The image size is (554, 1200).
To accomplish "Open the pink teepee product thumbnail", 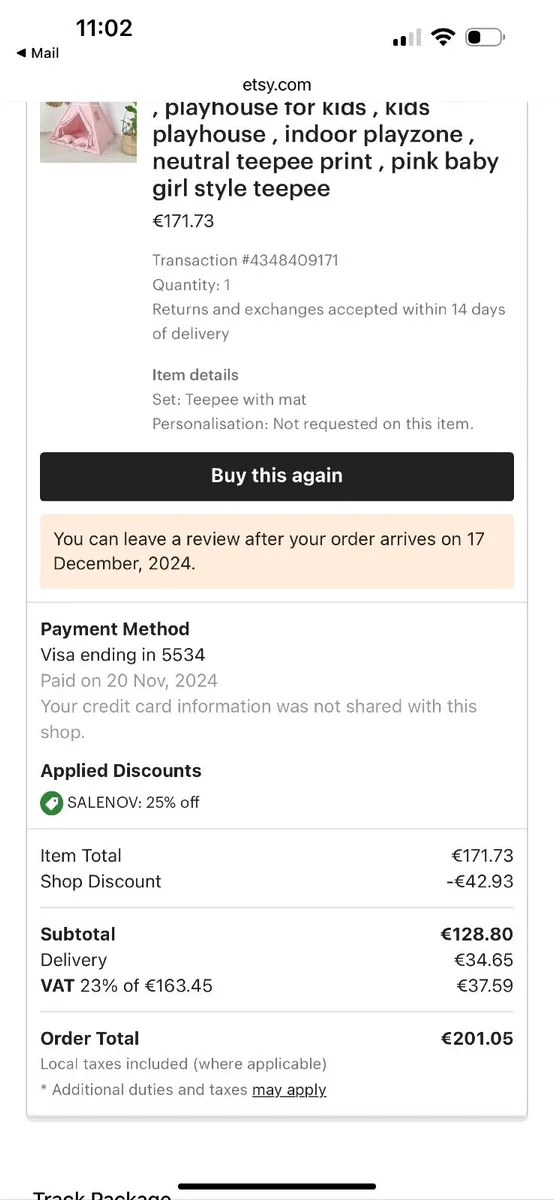I will [88, 131].
